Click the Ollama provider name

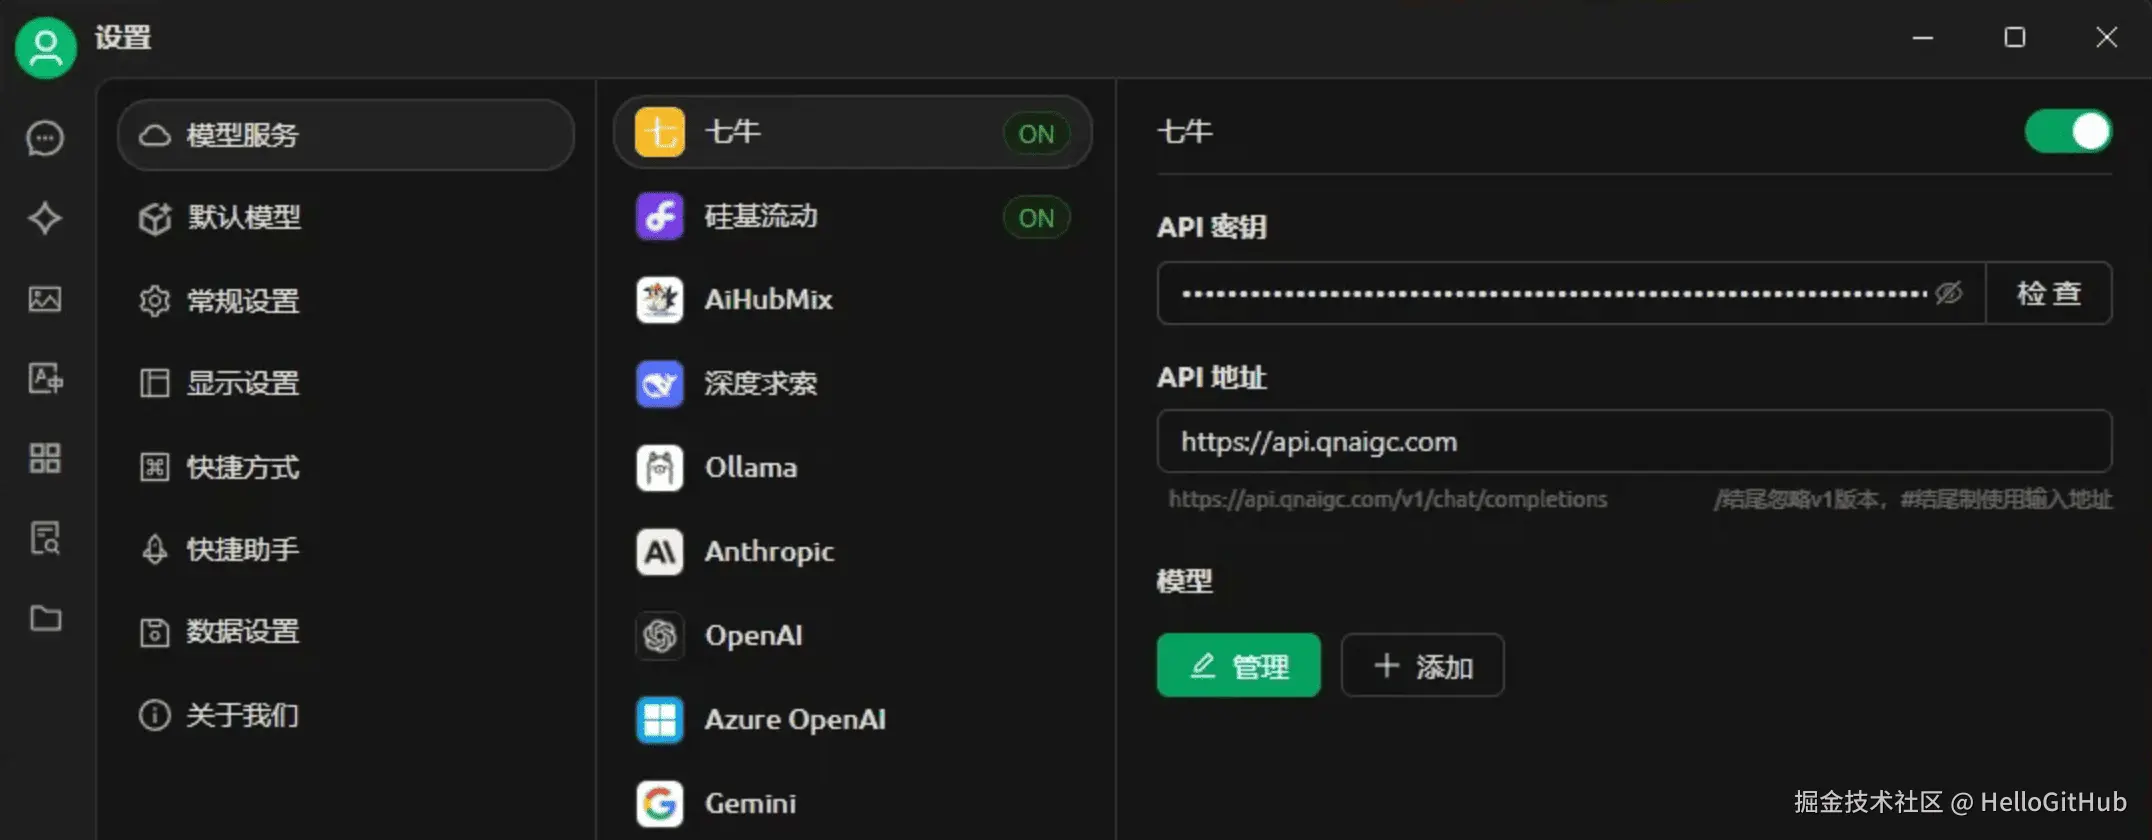pyautogui.click(x=751, y=467)
